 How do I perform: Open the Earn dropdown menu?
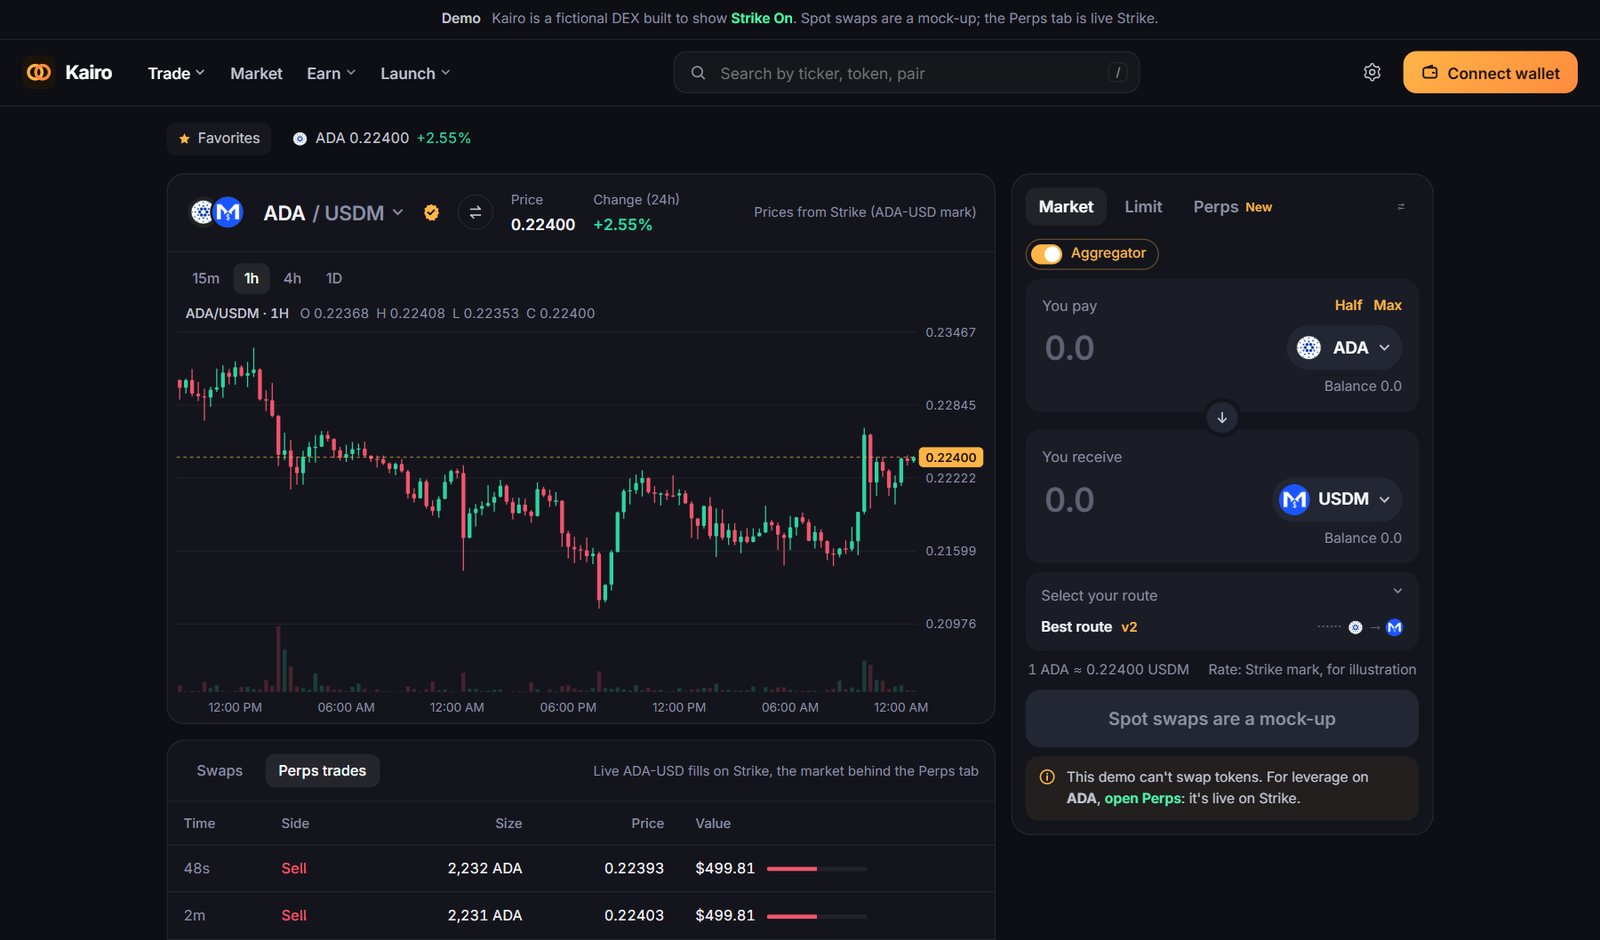[x=331, y=73]
